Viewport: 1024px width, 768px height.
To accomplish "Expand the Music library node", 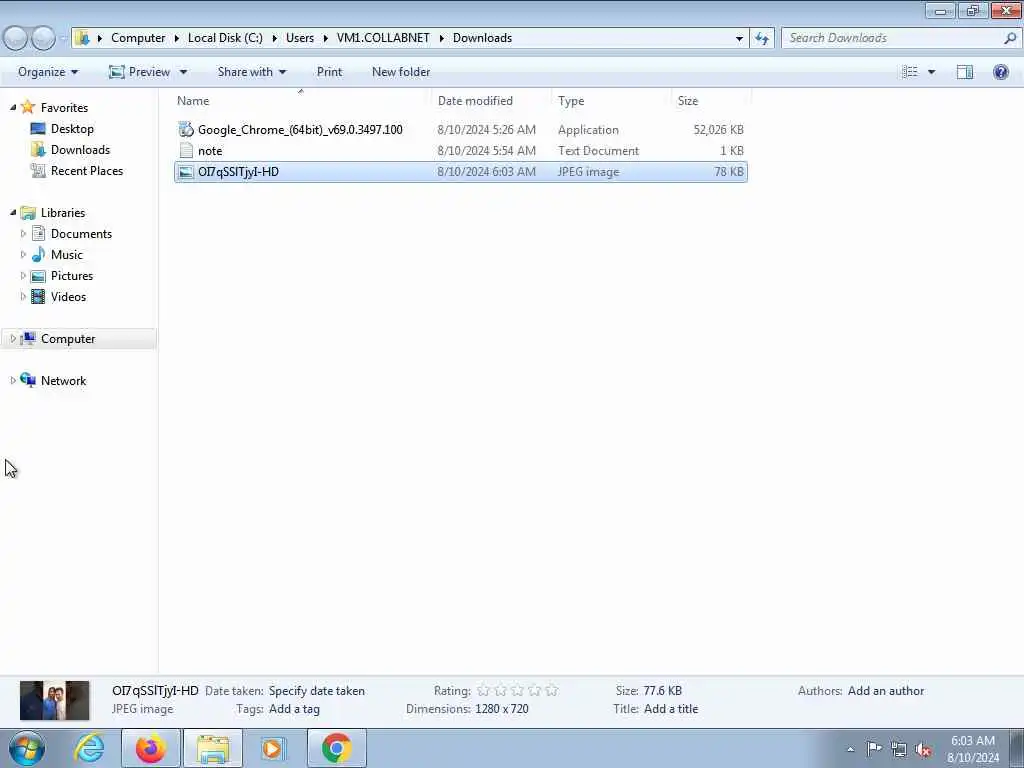I will (24, 254).
